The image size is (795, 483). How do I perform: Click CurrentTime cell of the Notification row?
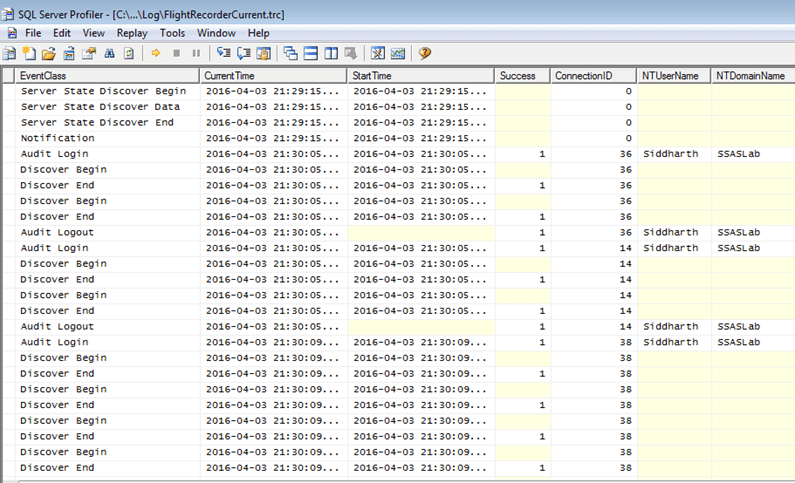[273, 138]
